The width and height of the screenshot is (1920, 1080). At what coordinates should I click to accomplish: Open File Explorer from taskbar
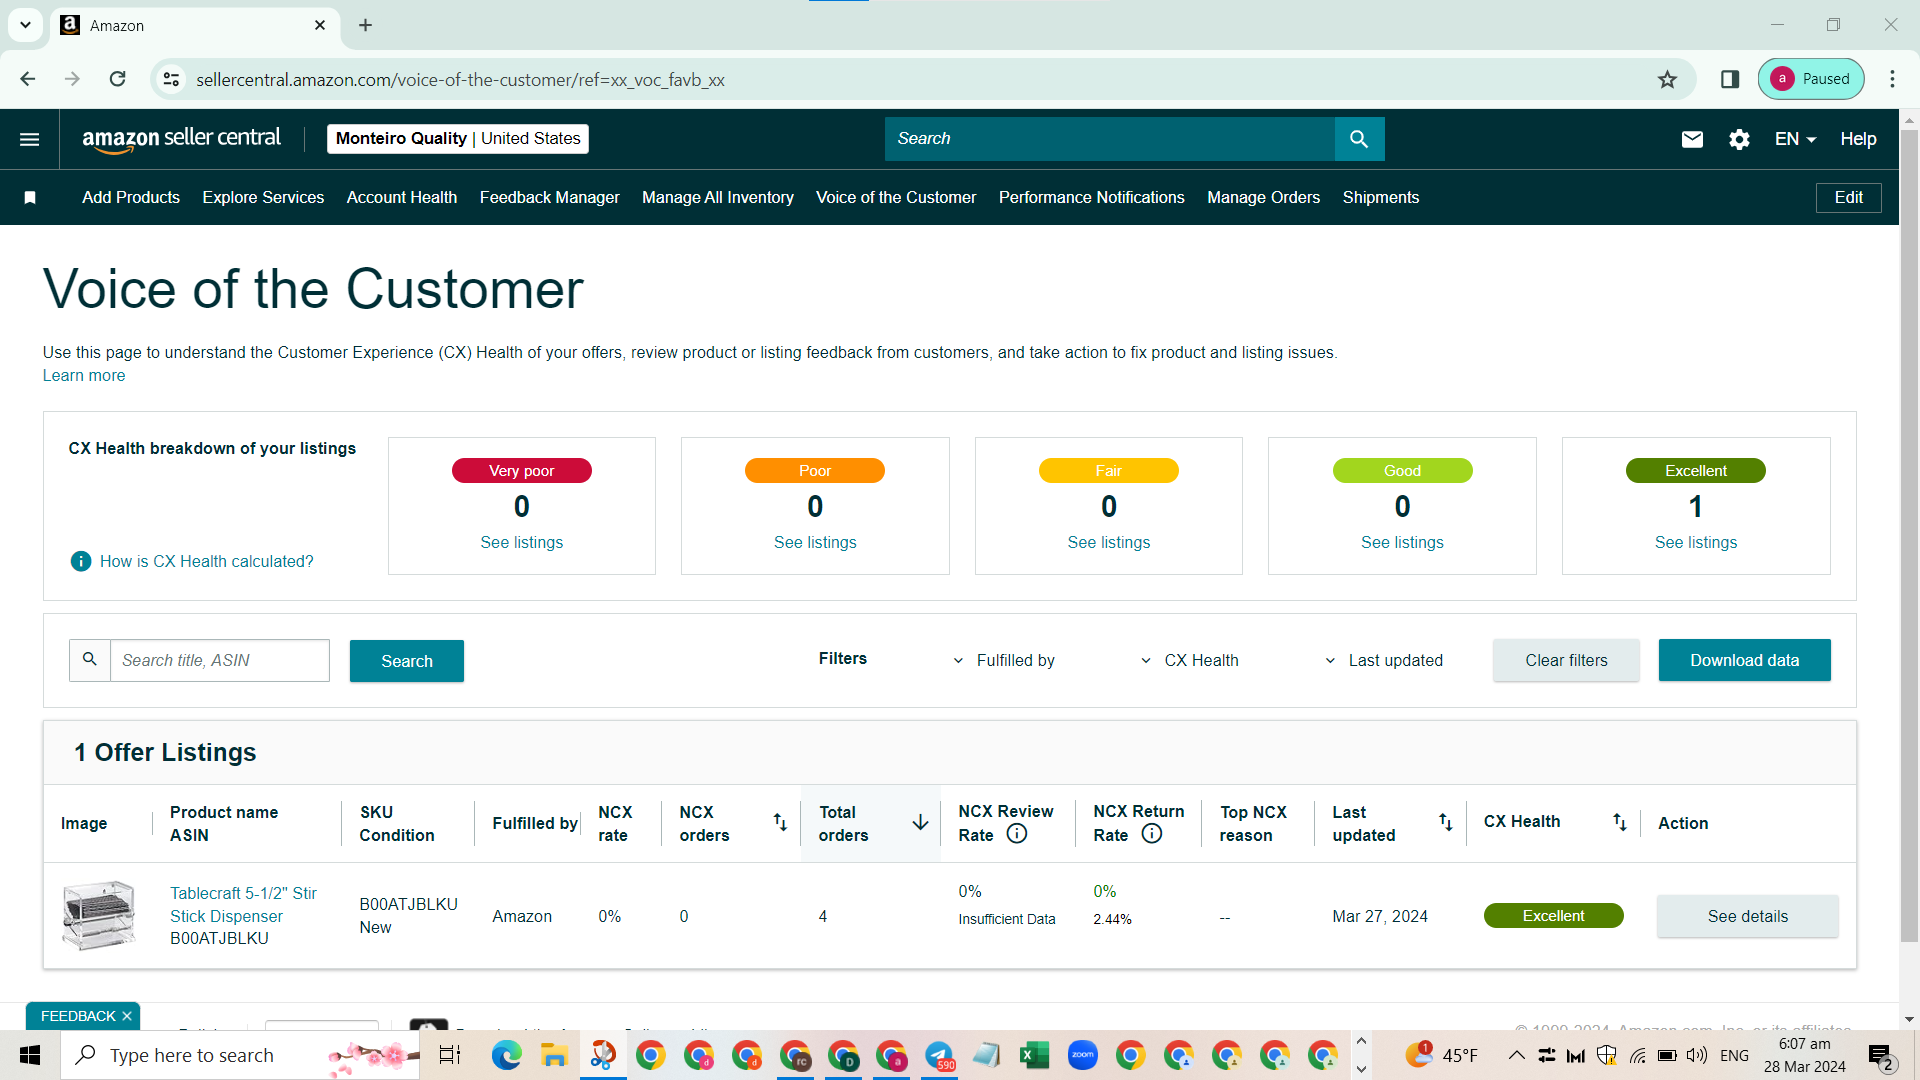pyautogui.click(x=555, y=1055)
